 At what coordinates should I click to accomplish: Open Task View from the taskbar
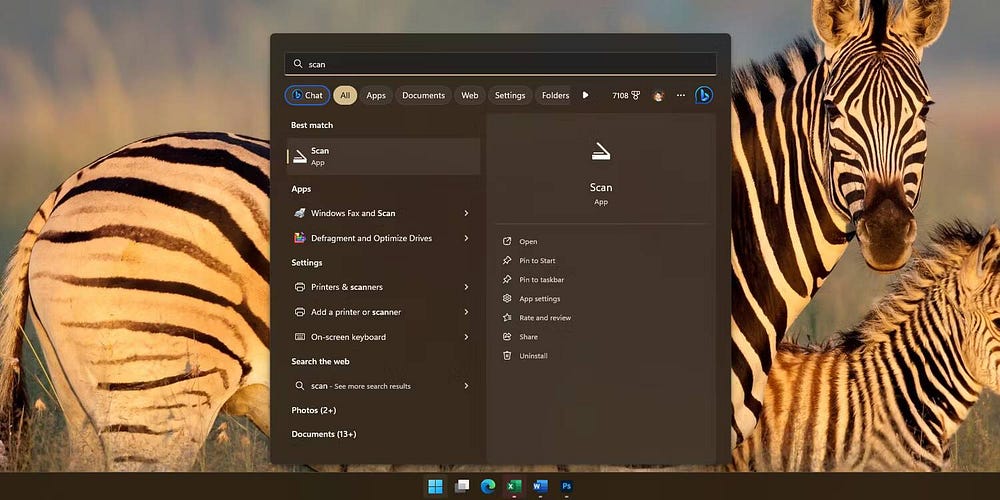pyautogui.click(x=461, y=487)
